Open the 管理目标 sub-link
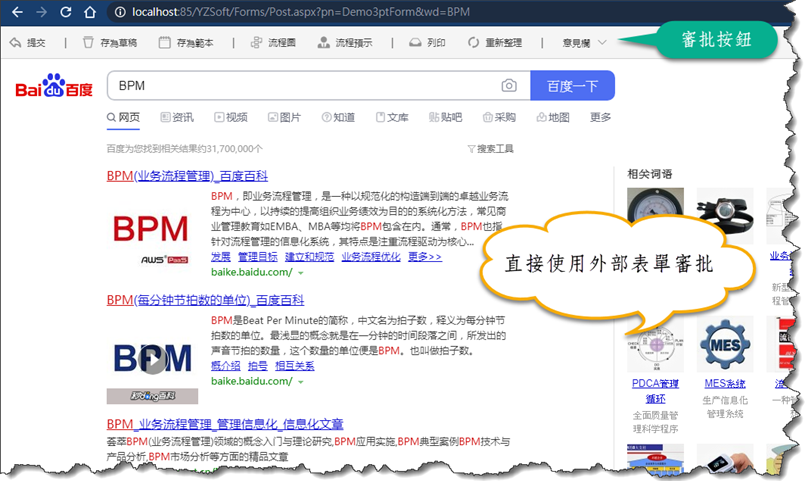 [258, 257]
